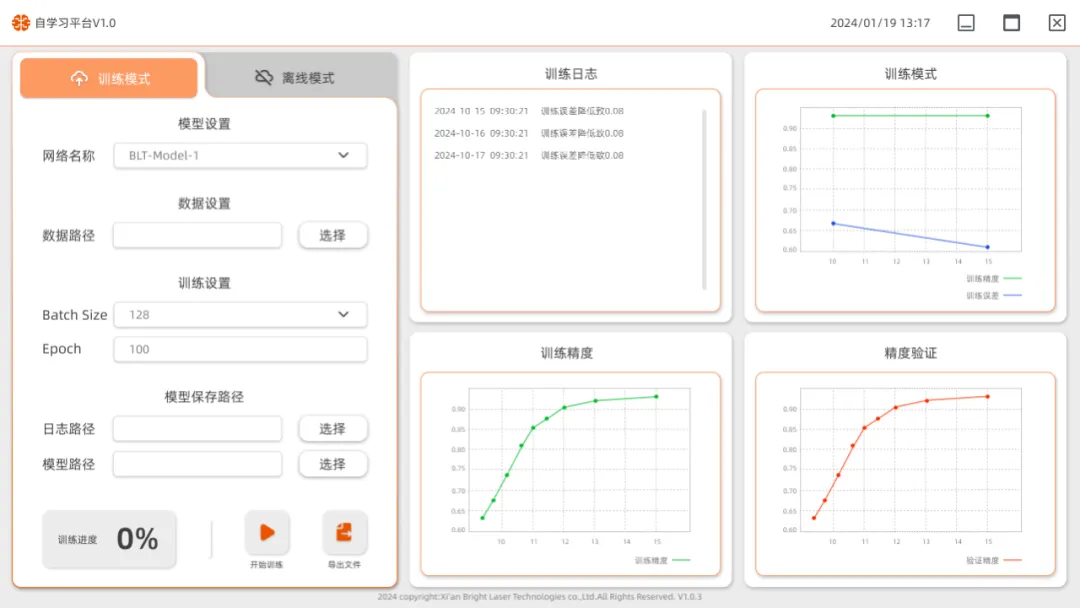The image size is (1080, 608).
Task: Click the export file icon
Action: coord(344,533)
